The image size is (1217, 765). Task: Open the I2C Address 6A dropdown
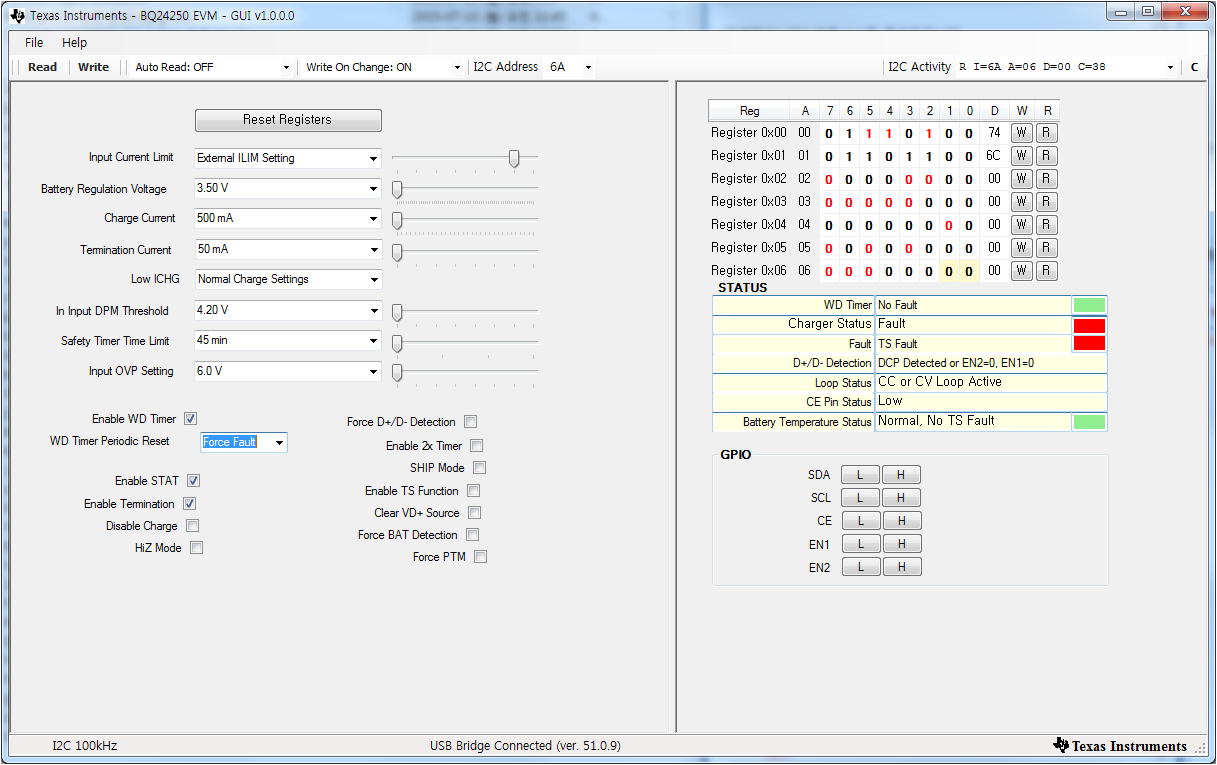point(569,67)
